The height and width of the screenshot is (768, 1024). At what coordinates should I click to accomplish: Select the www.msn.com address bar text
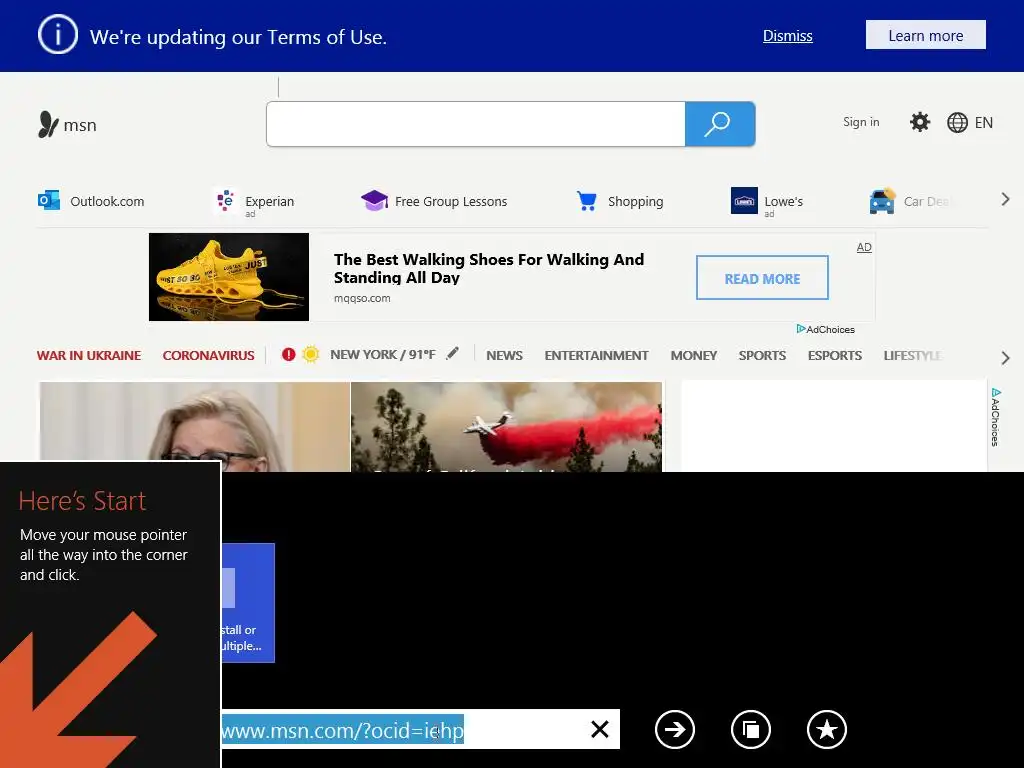coord(342,729)
